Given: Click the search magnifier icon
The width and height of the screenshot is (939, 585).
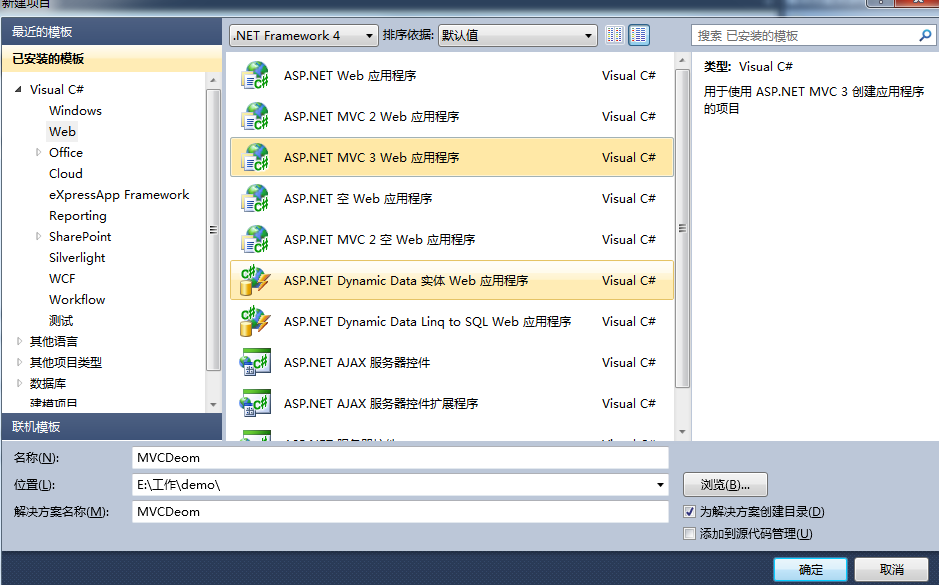Looking at the screenshot, I should coord(925,35).
